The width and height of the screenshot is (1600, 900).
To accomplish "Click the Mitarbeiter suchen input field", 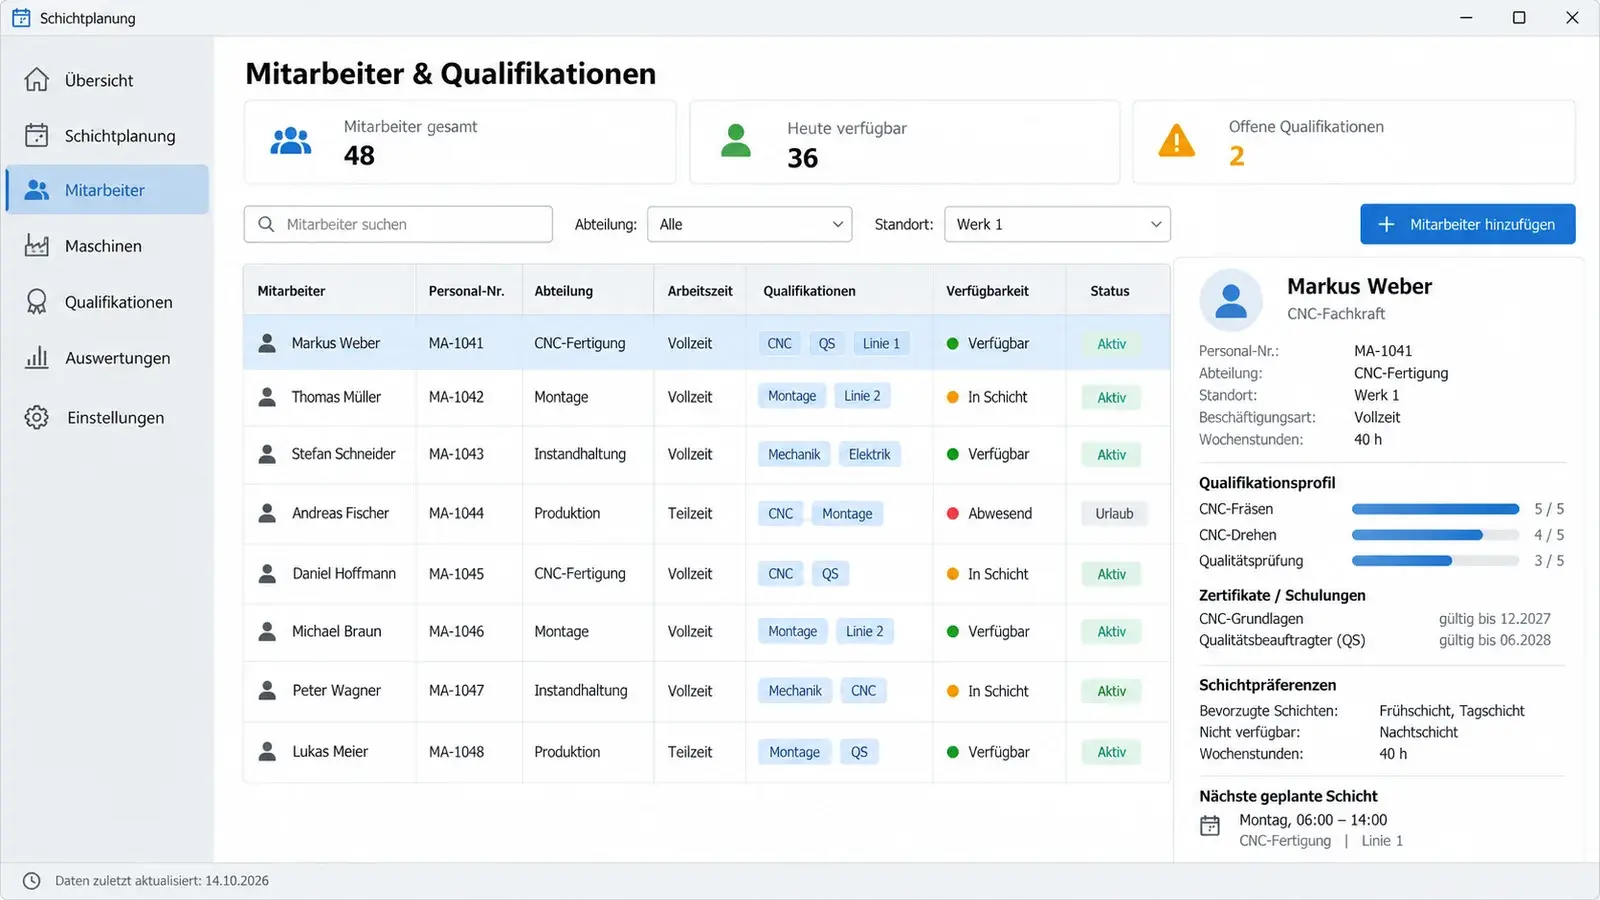I will [398, 224].
